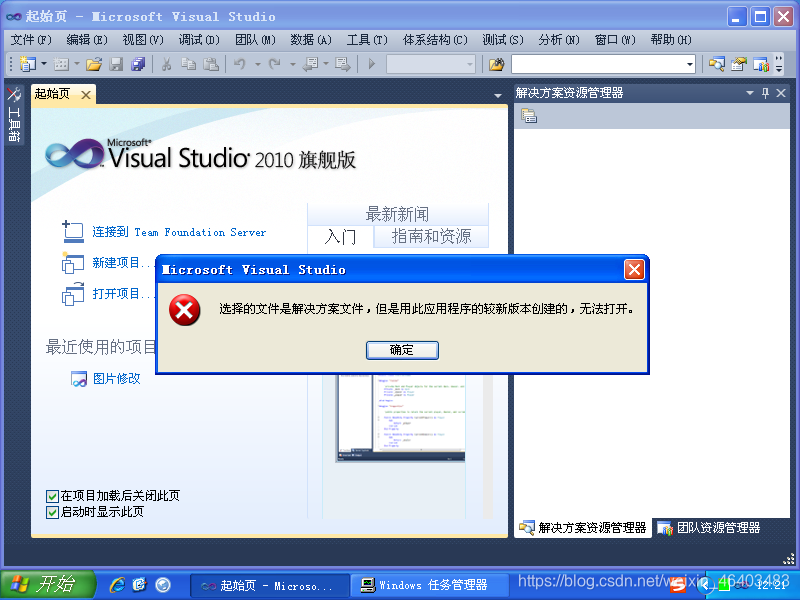Image resolution: width=800 pixels, height=600 pixels.
Task: Toggle show page on startup checkbox
Action: pyautogui.click(x=52, y=512)
